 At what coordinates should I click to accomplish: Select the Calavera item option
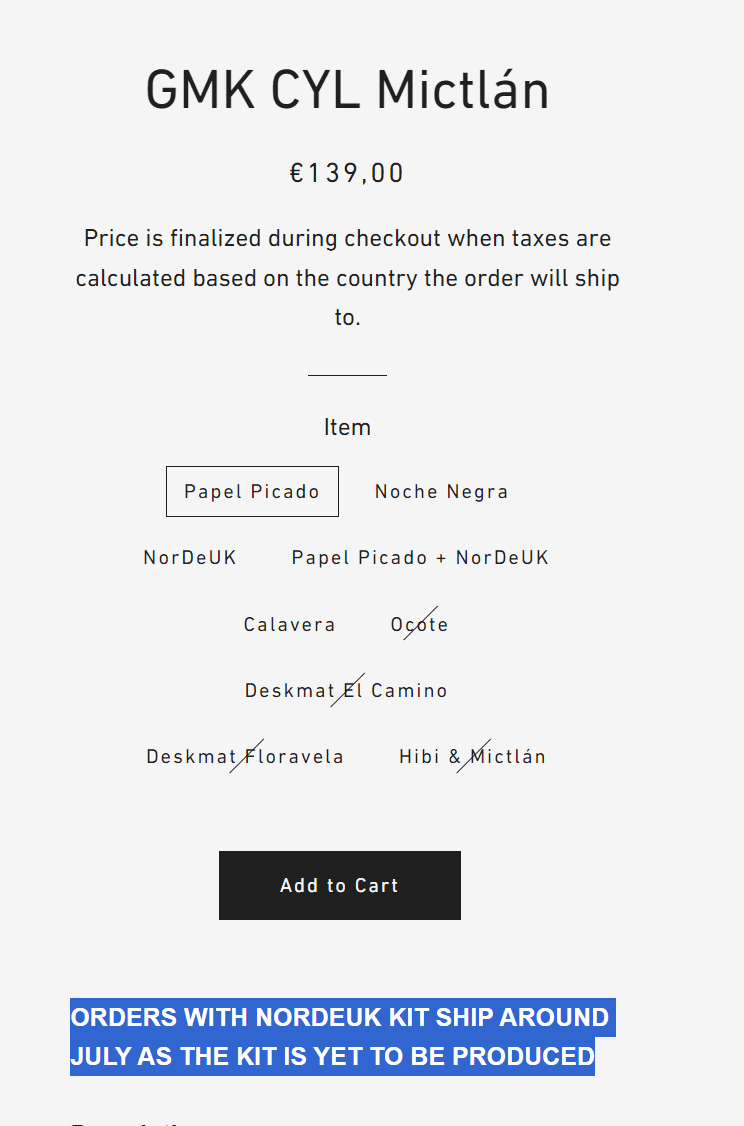(289, 625)
